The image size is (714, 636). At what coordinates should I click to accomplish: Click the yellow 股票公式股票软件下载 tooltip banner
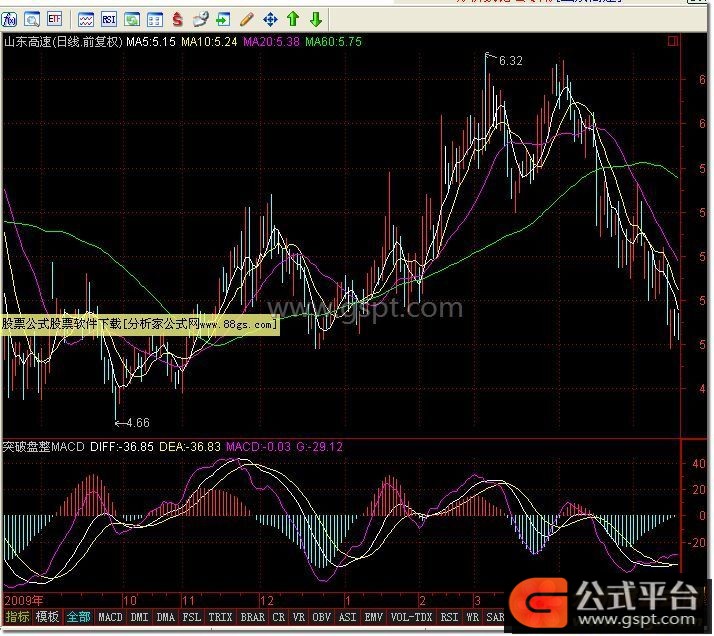(x=140, y=325)
